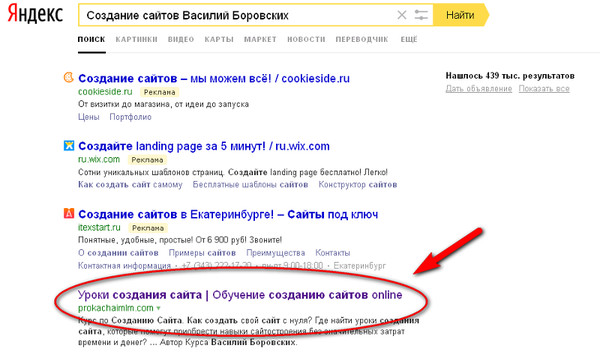
Task: Click the green cookieside.ru URL
Action: 105,92
